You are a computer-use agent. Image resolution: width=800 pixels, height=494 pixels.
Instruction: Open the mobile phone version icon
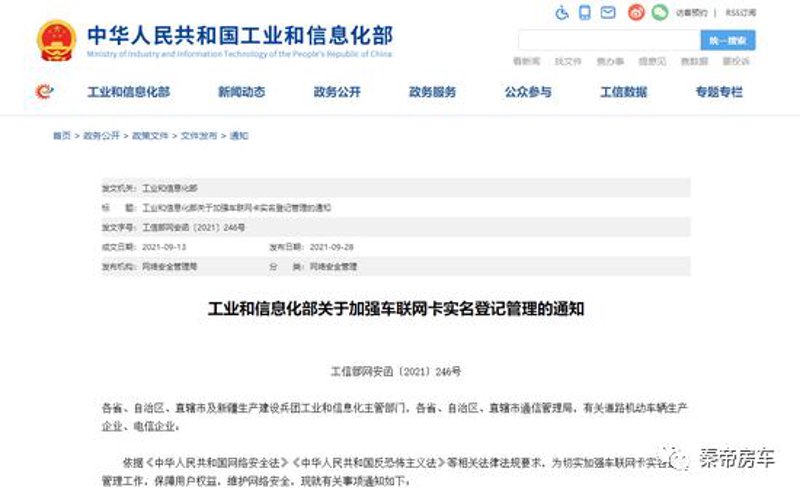pyautogui.click(x=585, y=13)
